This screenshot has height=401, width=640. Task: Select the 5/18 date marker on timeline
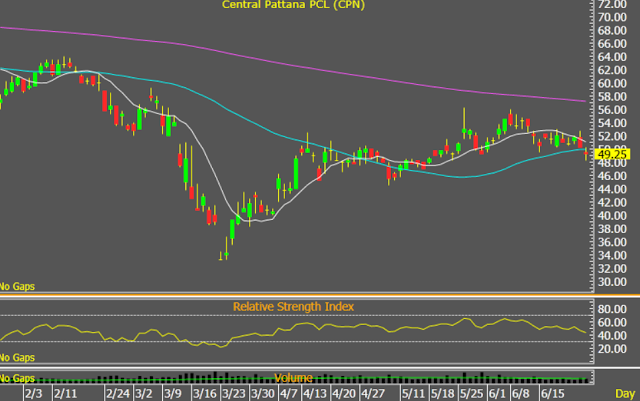tap(442, 394)
